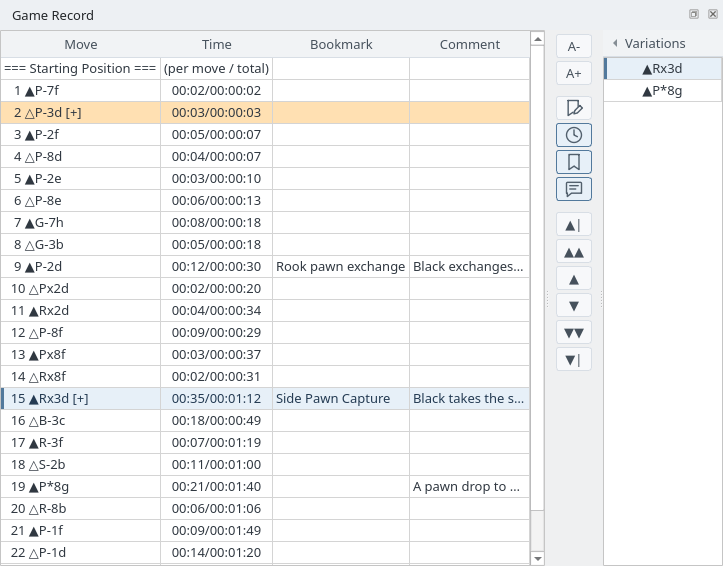The width and height of the screenshot is (723, 566).
Task: Click comment 'Black takes the s...'
Action: [468, 399]
